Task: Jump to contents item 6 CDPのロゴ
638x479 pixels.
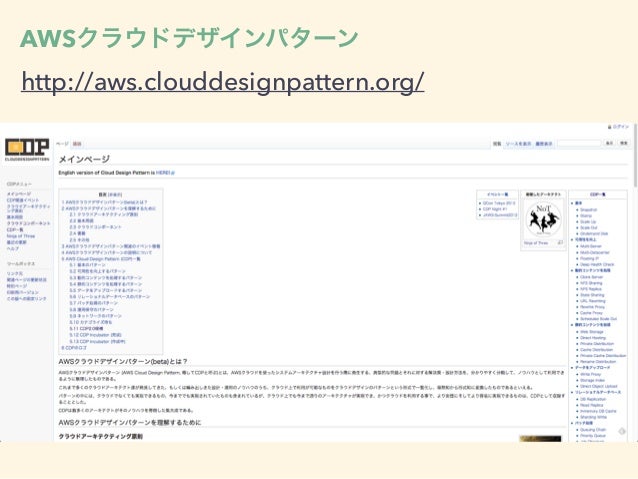Action: (x=74, y=348)
